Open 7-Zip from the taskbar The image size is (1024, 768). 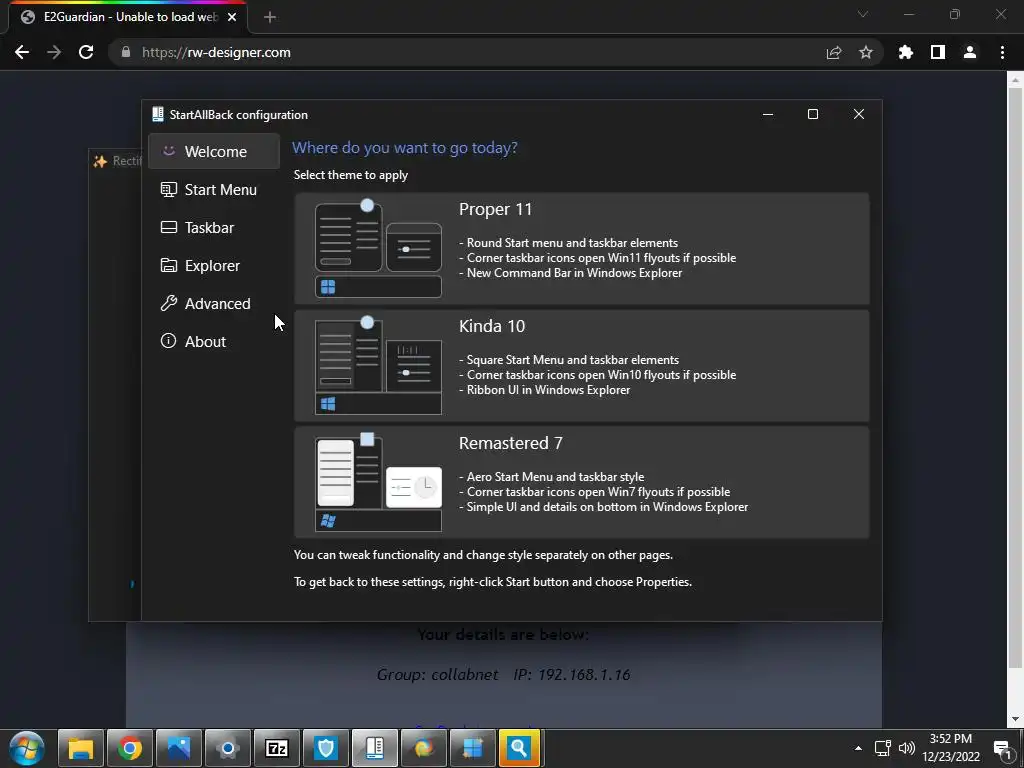(277, 748)
